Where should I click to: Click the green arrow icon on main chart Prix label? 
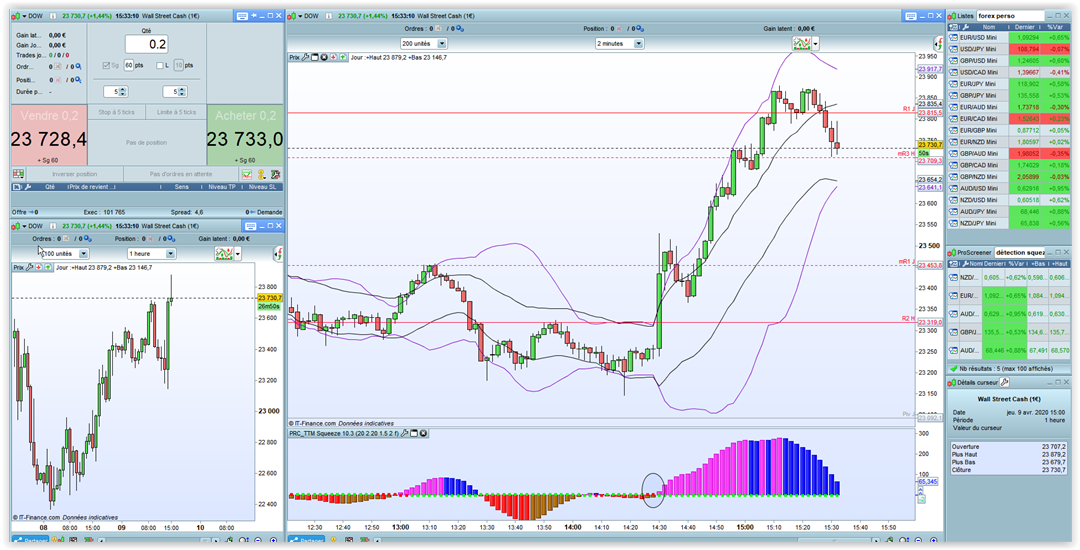pyautogui.click(x=343, y=56)
